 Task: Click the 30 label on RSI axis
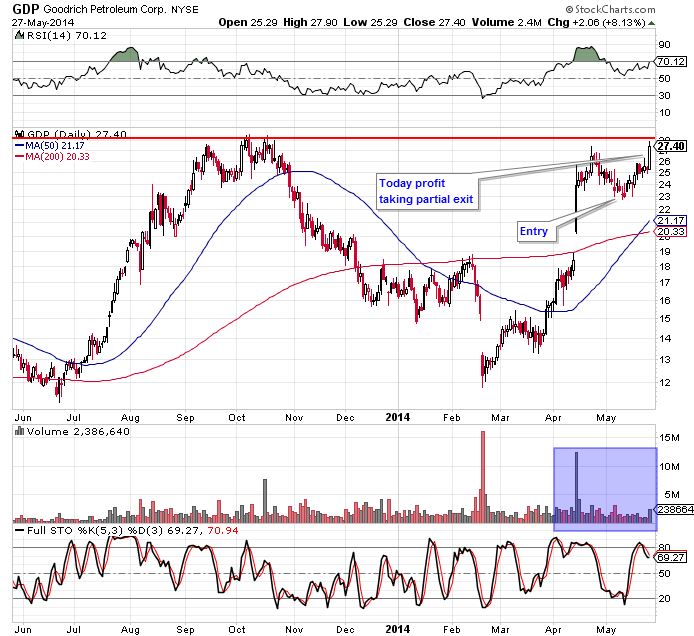click(x=665, y=95)
